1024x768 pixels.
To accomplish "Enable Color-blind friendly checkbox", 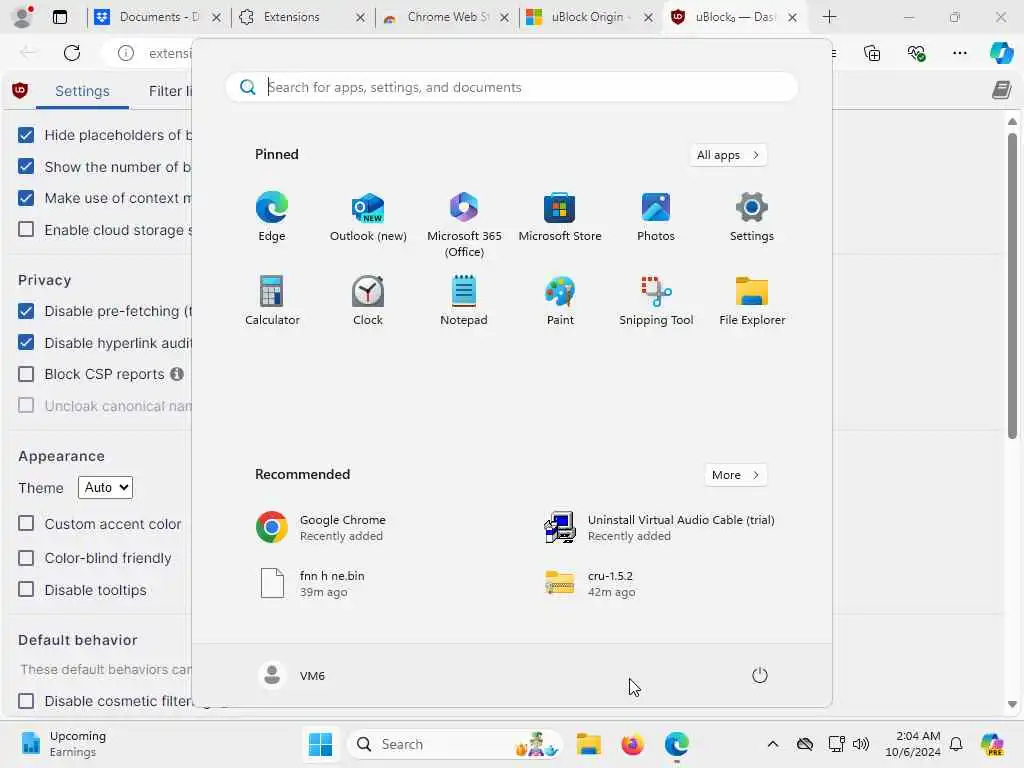I will pyautogui.click(x=26, y=558).
